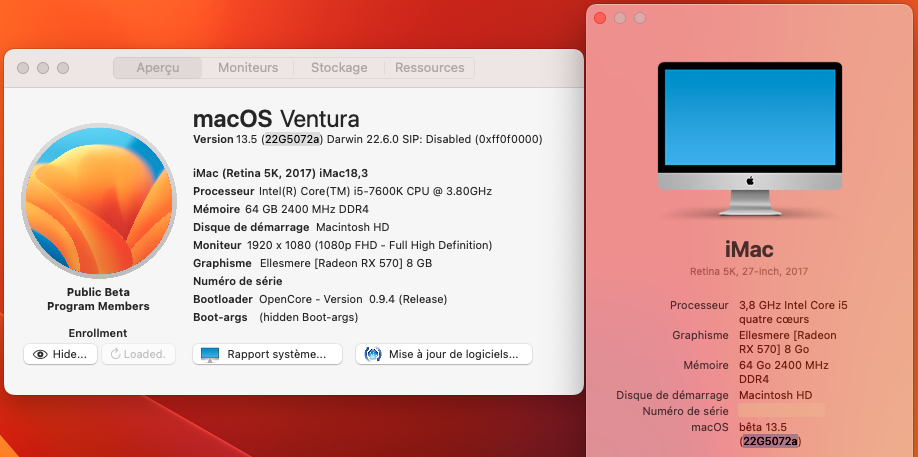Zoom the iMac About window
This screenshot has height=457, width=918.
click(x=640, y=18)
